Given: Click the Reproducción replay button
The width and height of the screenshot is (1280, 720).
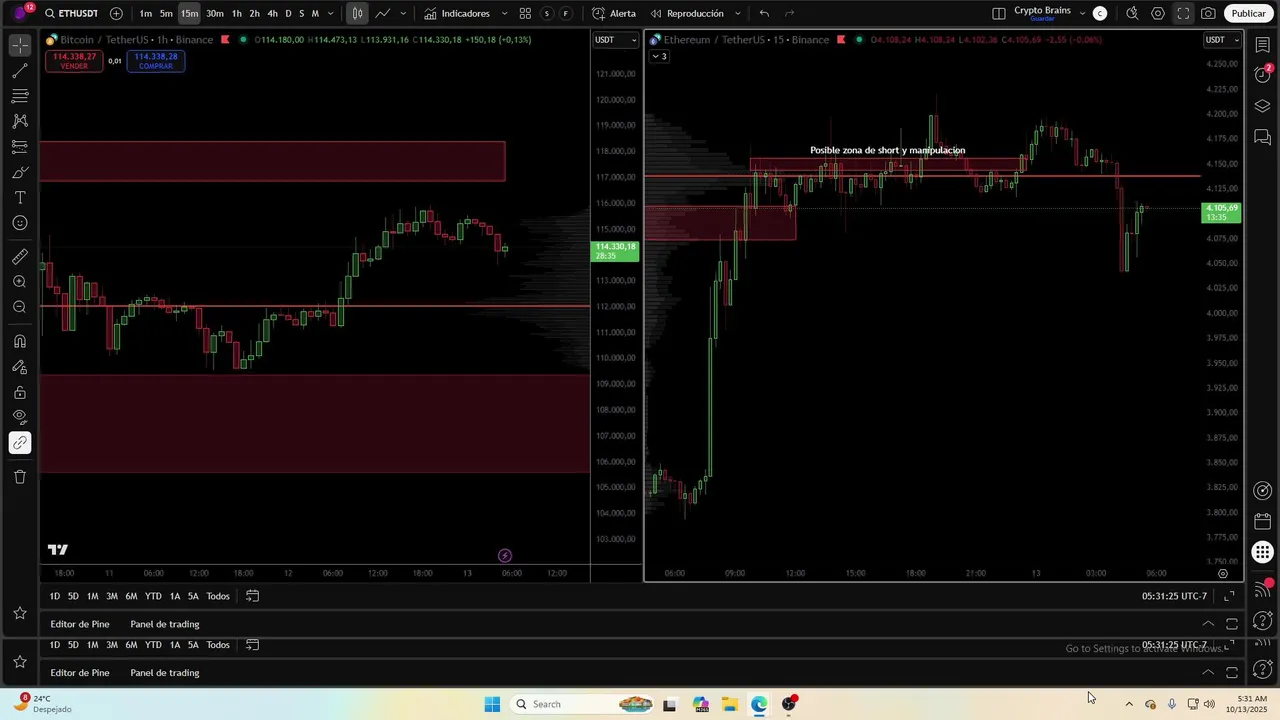Looking at the screenshot, I should (x=687, y=14).
